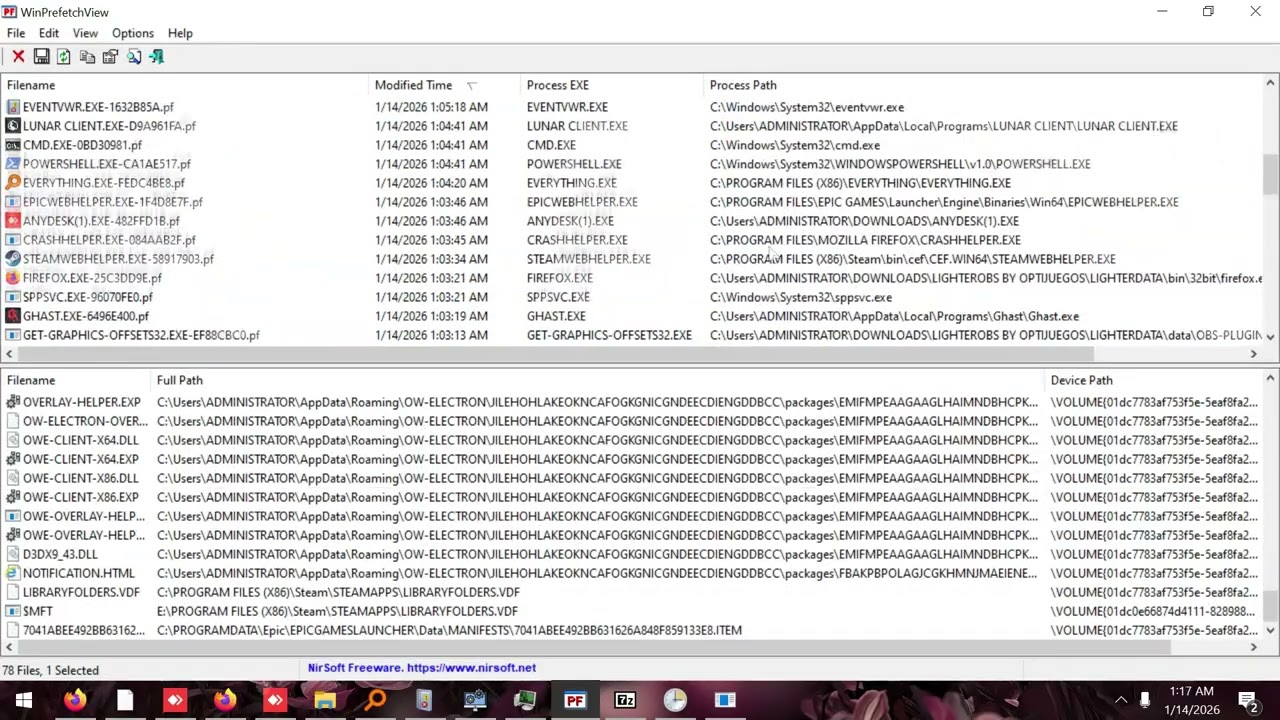Click the C:\Windows\System32\sppsvc.exe process path
1280x720 pixels.
tap(801, 297)
